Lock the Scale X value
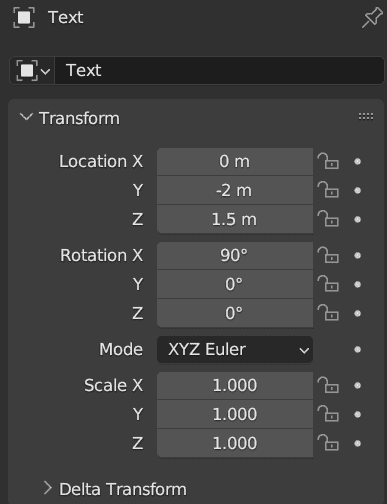 (x=328, y=385)
